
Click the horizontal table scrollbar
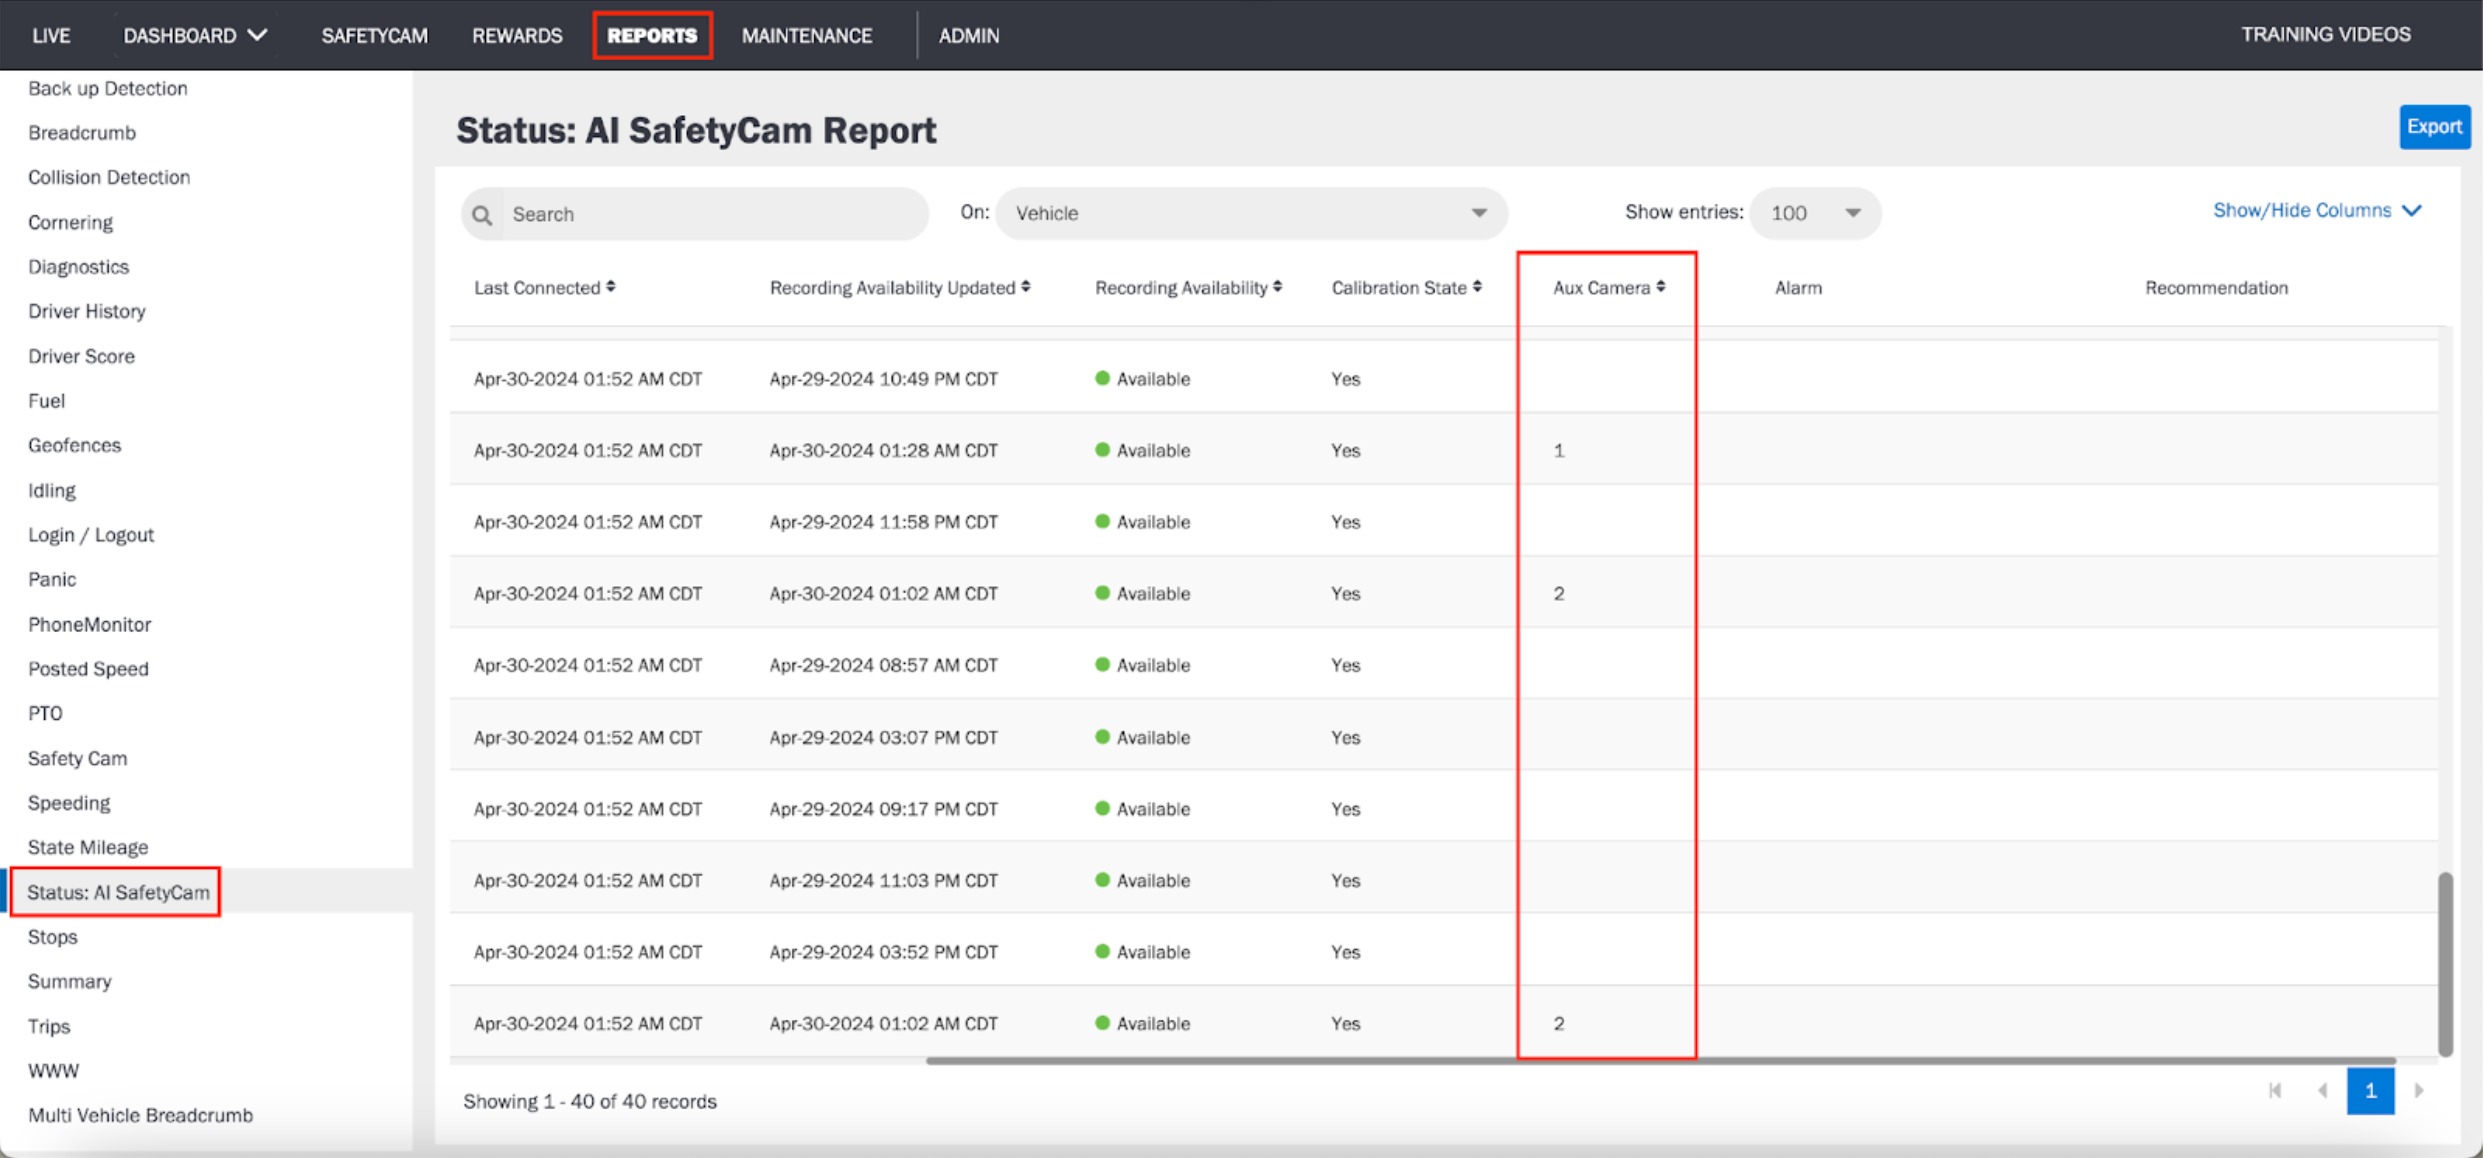pyautogui.click(x=1661, y=1060)
